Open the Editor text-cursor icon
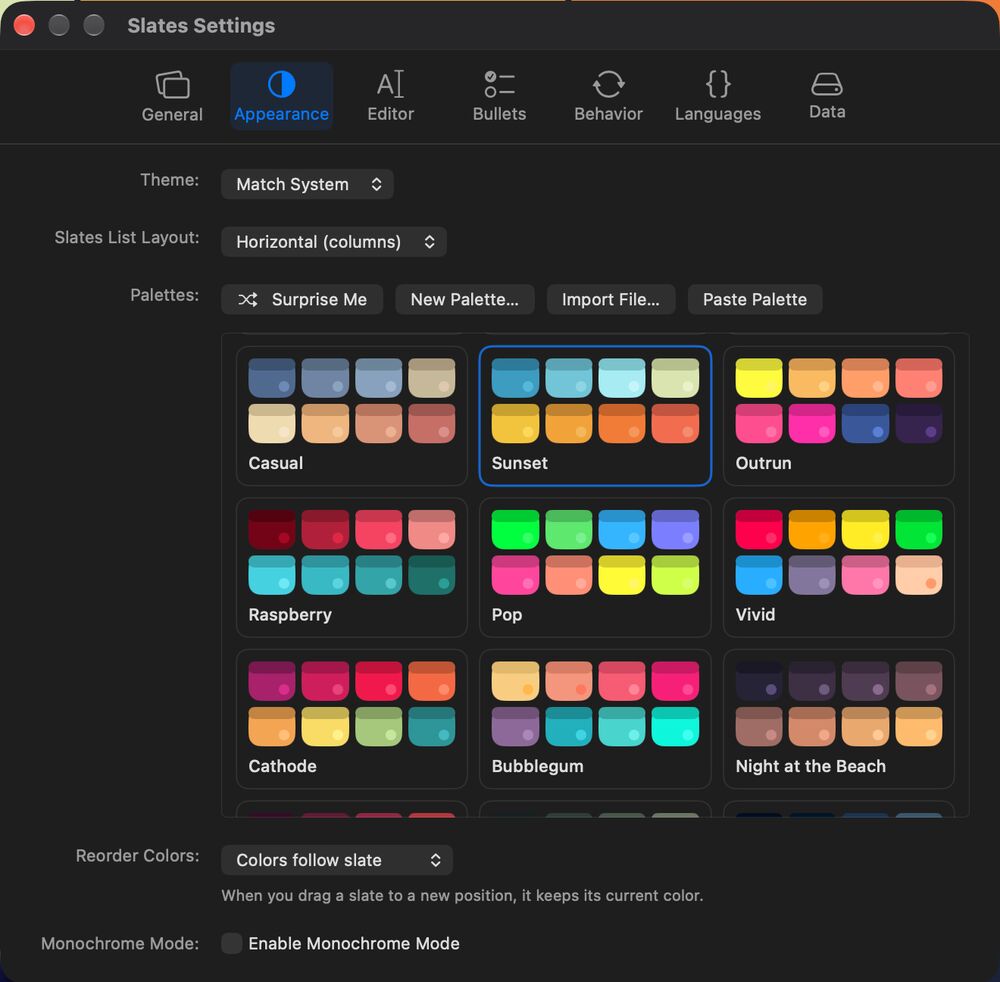Screen dimensions: 1000x982 pos(390,84)
